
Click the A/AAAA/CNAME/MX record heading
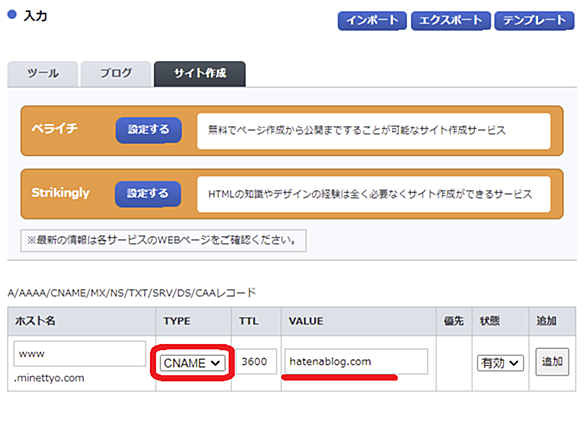tap(132, 293)
